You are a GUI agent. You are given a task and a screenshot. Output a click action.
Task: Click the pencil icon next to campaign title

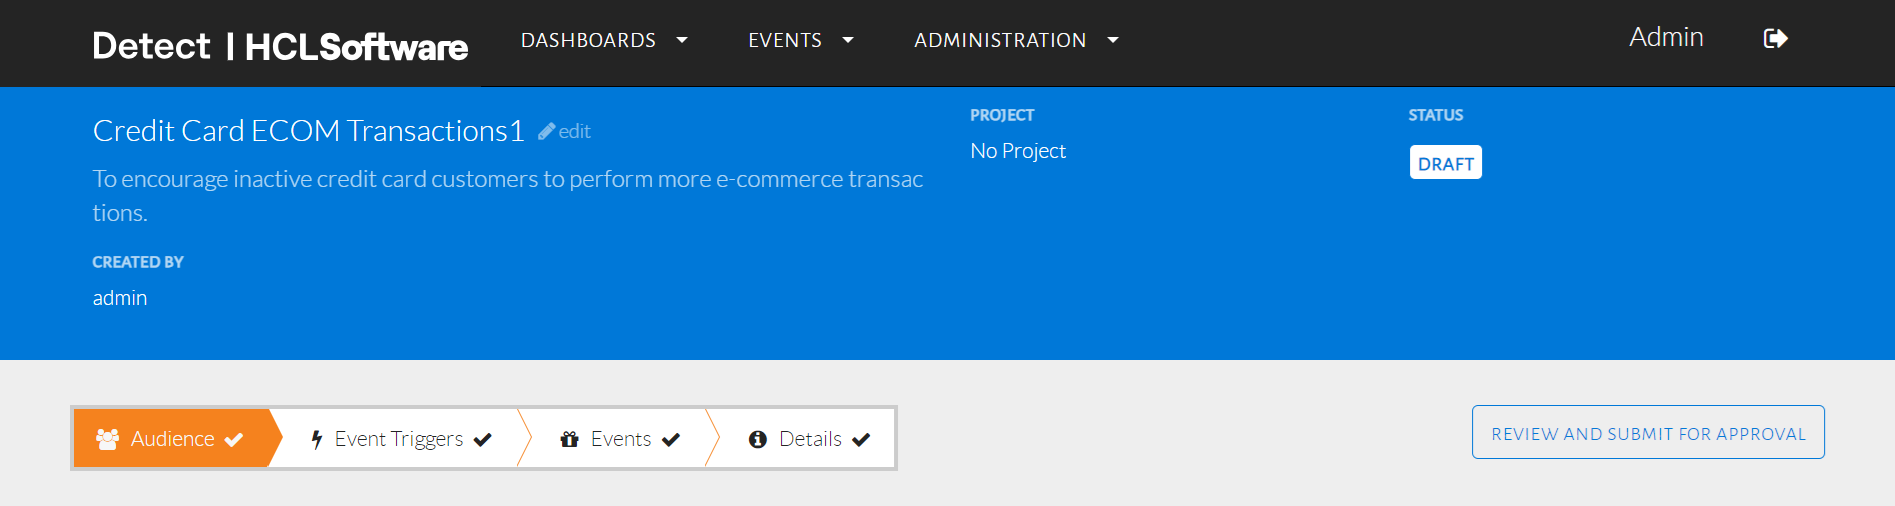pyautogui.click(x=546, y=131)
